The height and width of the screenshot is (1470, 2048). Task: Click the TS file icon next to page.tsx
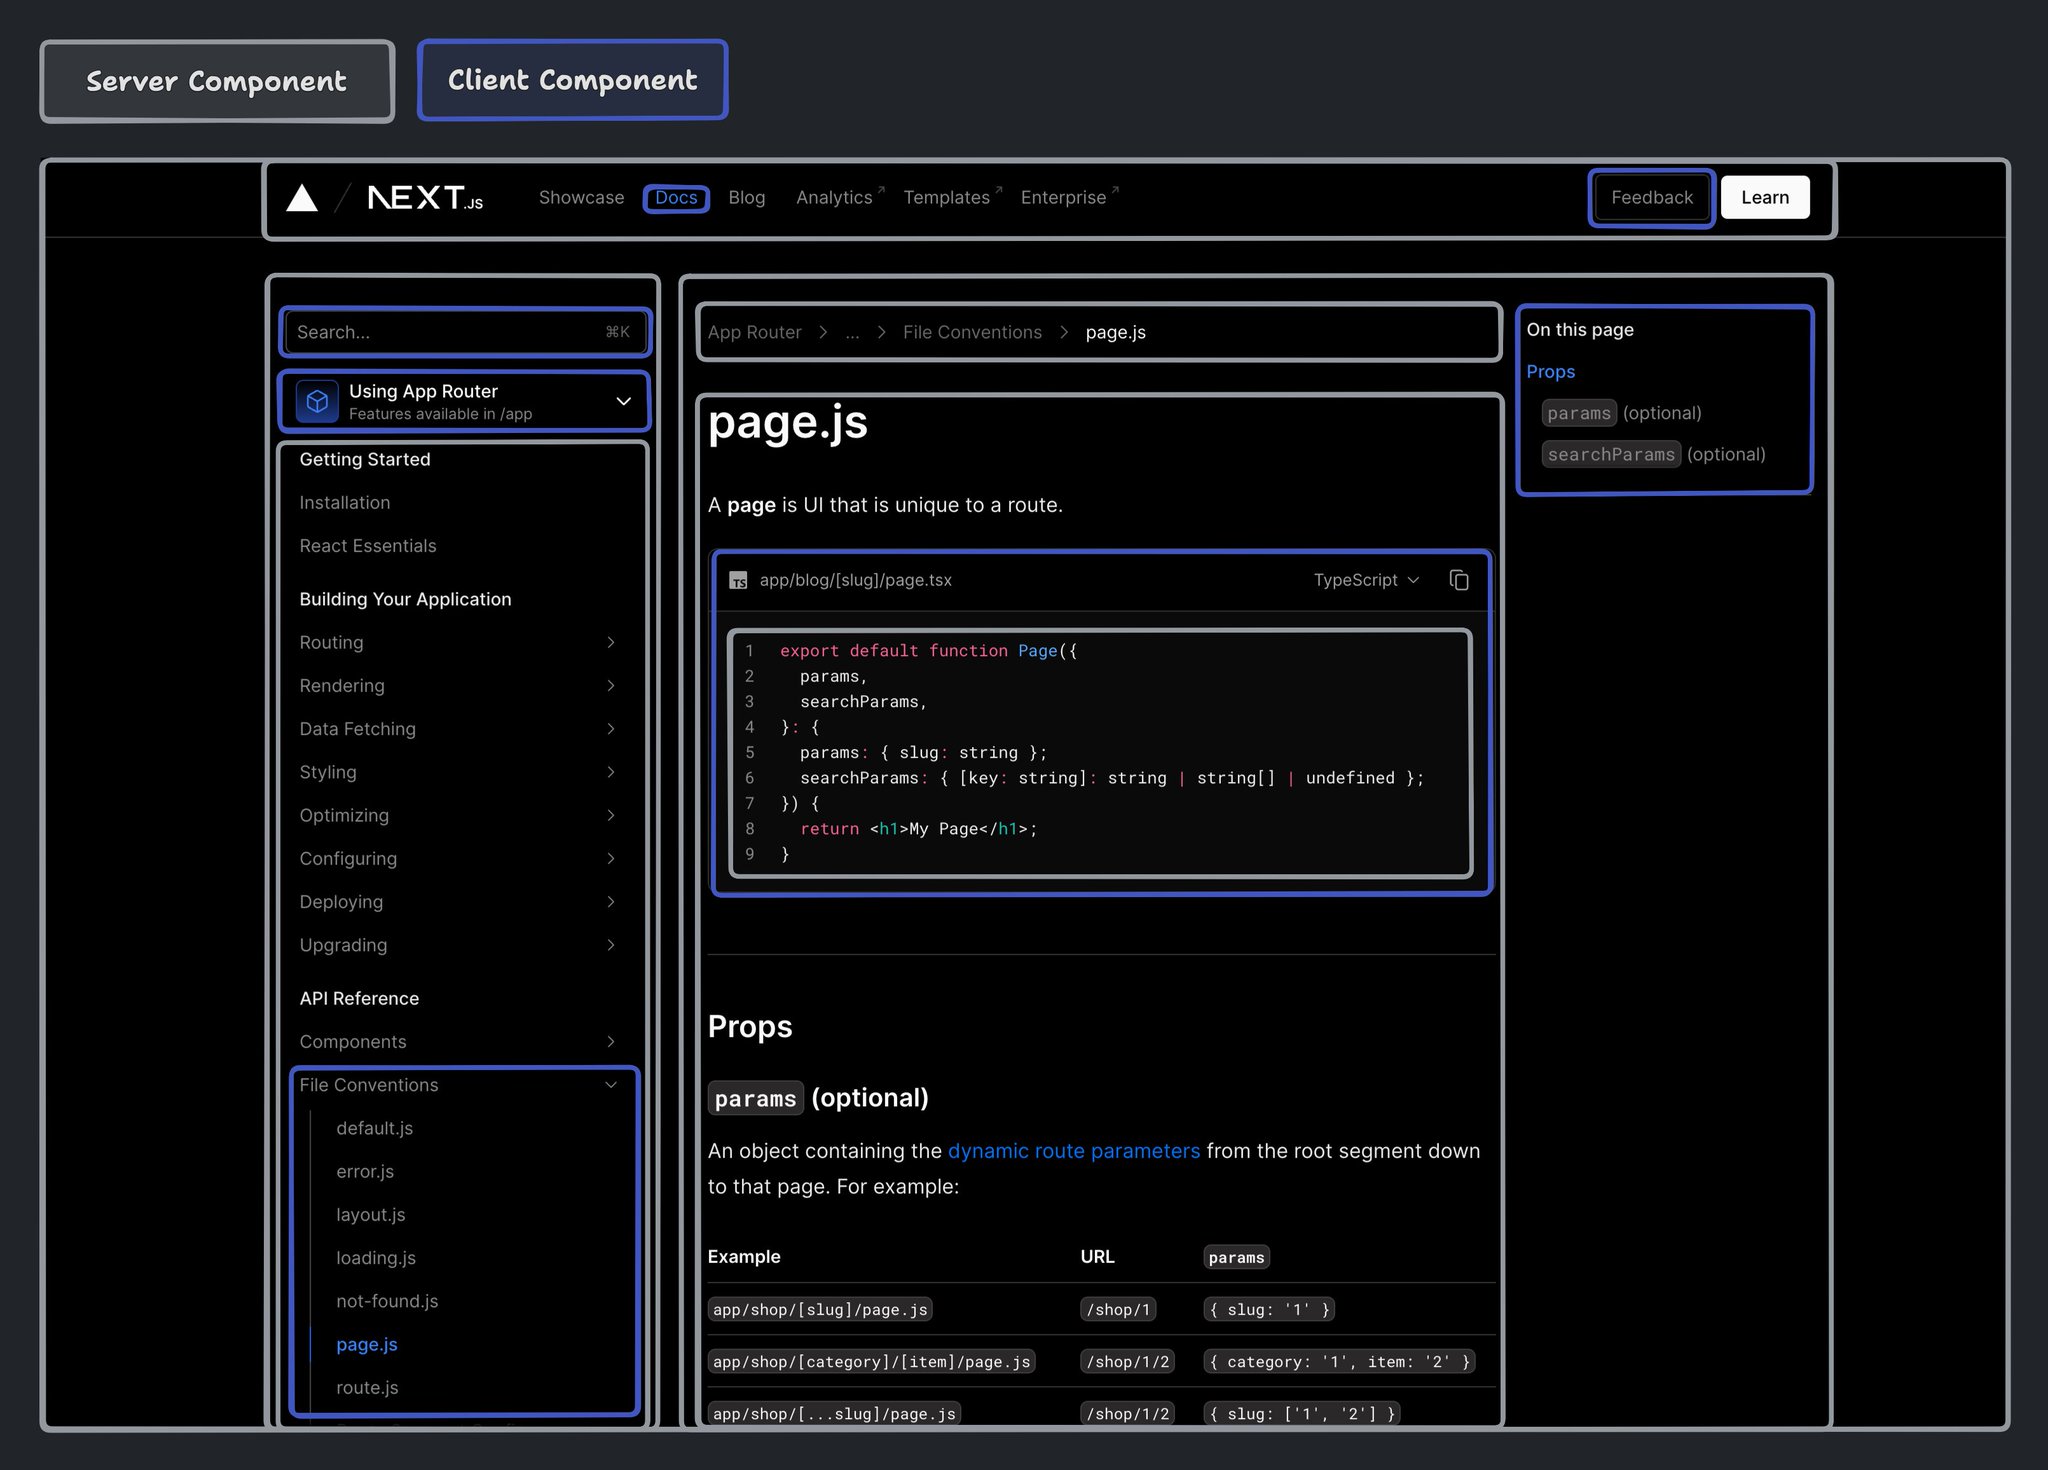coord(738,581)
